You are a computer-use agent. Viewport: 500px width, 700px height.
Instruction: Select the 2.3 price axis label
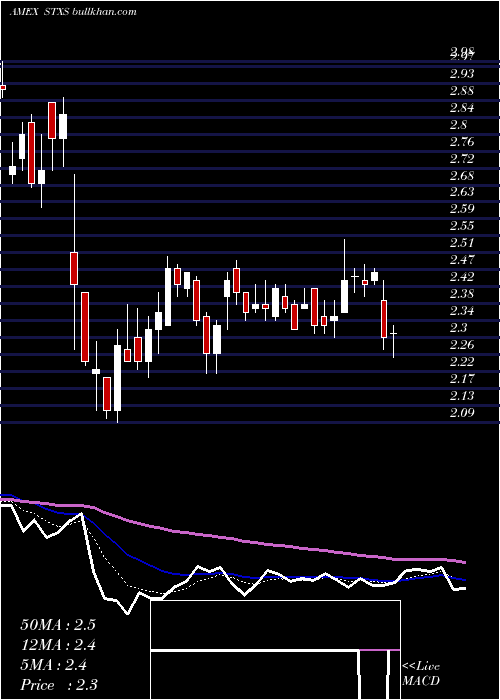click(458, 328)
